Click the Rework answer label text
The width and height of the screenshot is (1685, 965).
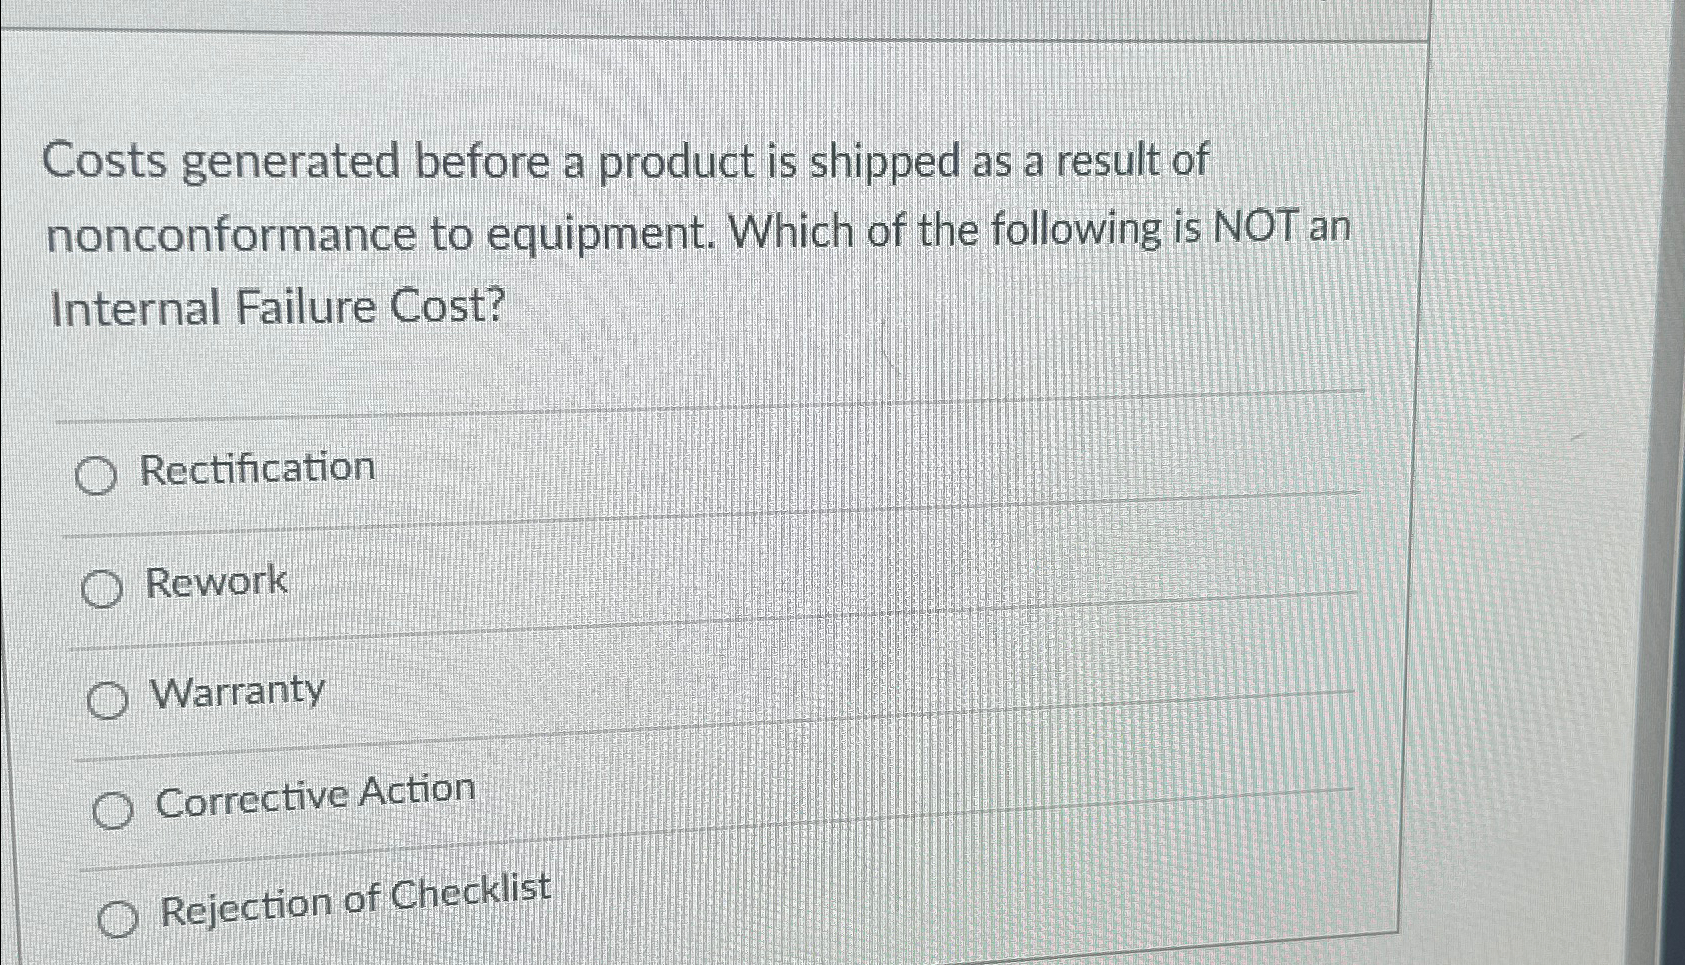tap(216, 581)
